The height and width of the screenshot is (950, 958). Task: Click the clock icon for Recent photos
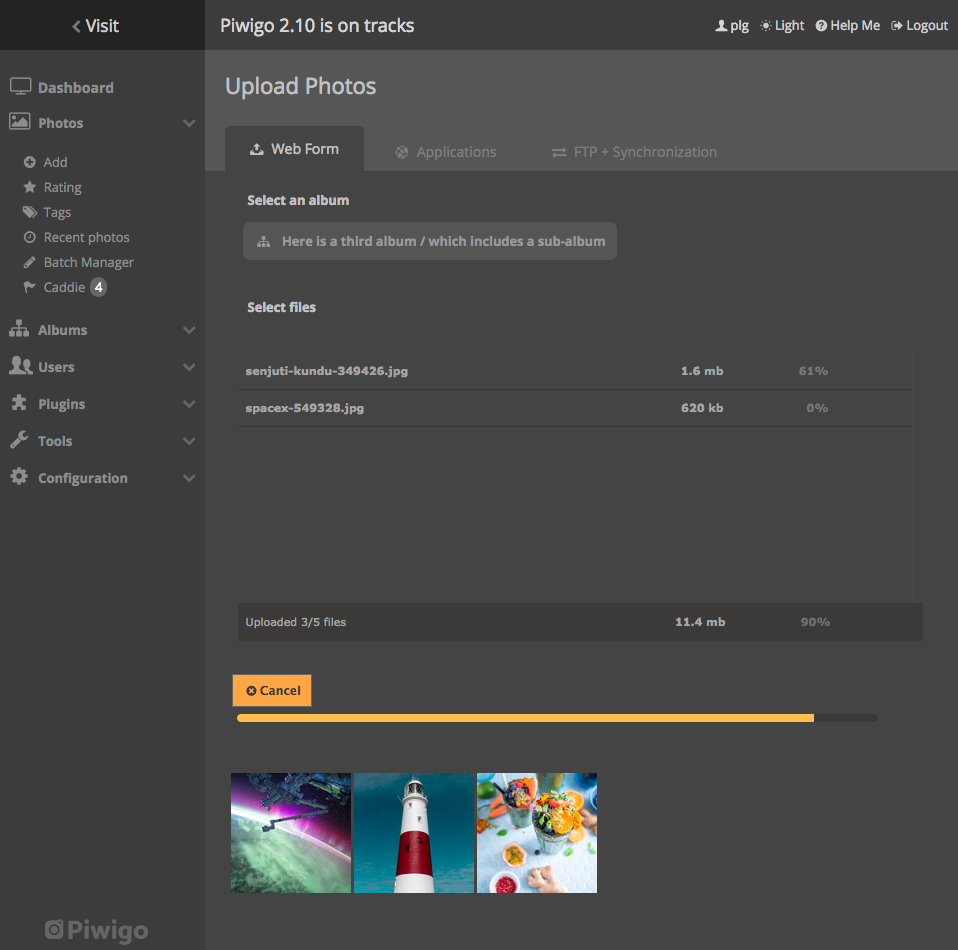click(x=30, y=237)
